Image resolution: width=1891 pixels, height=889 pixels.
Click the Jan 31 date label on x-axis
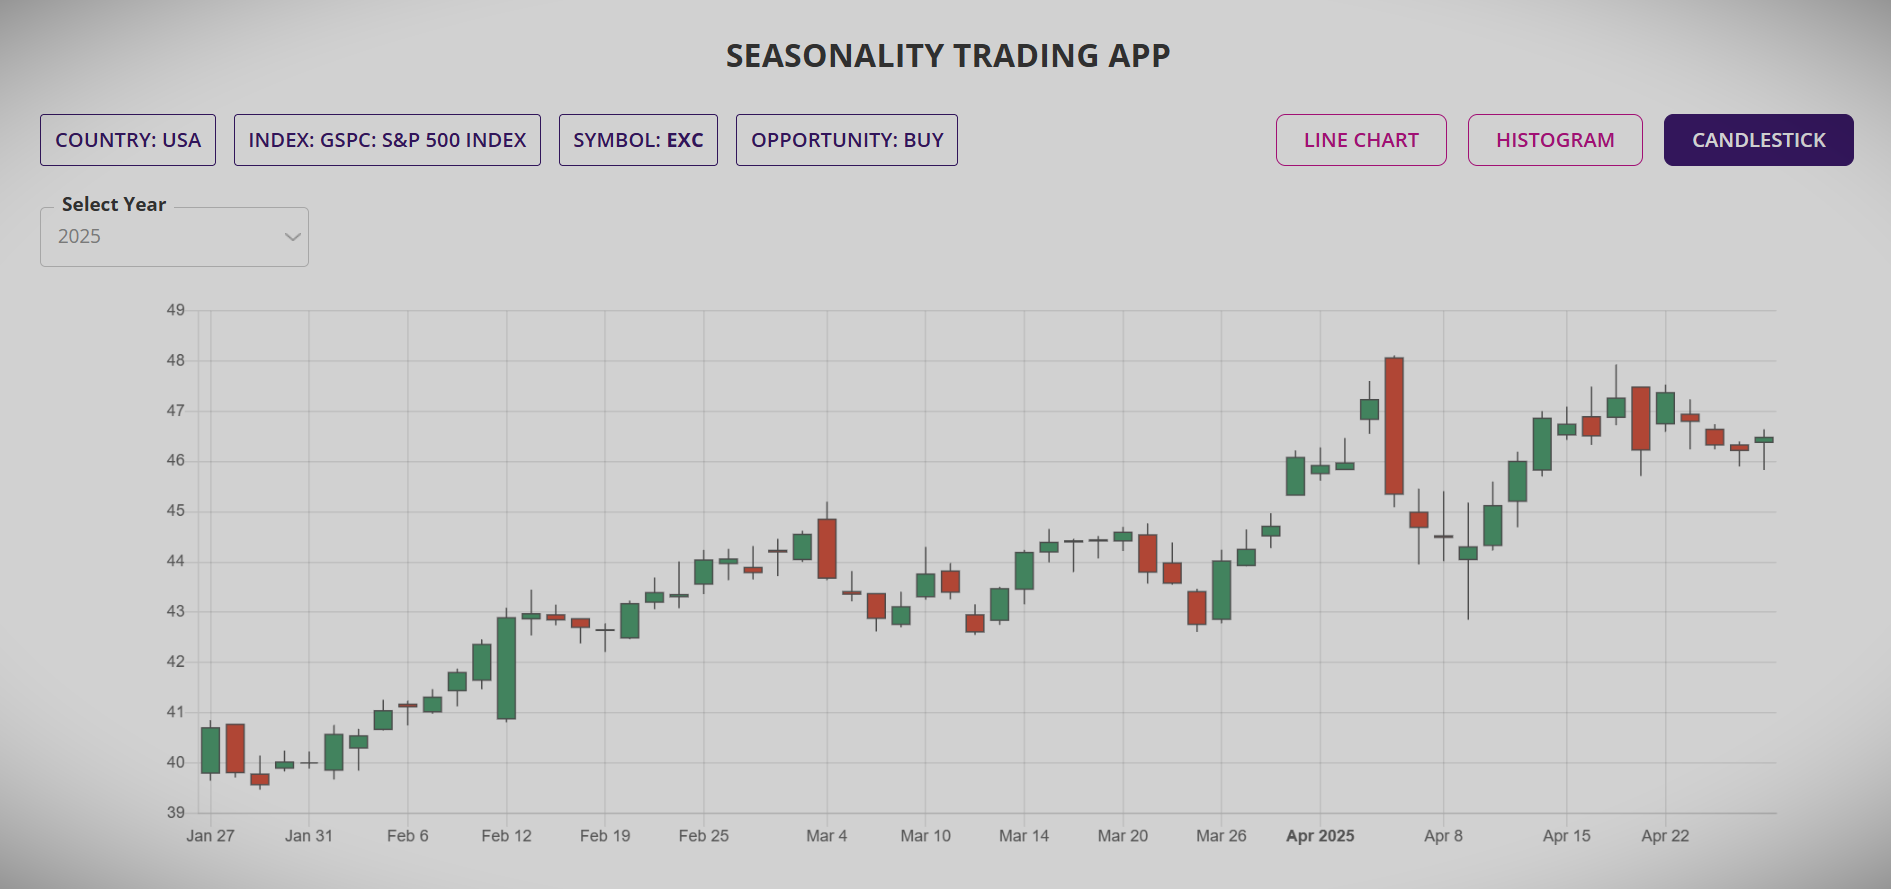click(308, 836)
